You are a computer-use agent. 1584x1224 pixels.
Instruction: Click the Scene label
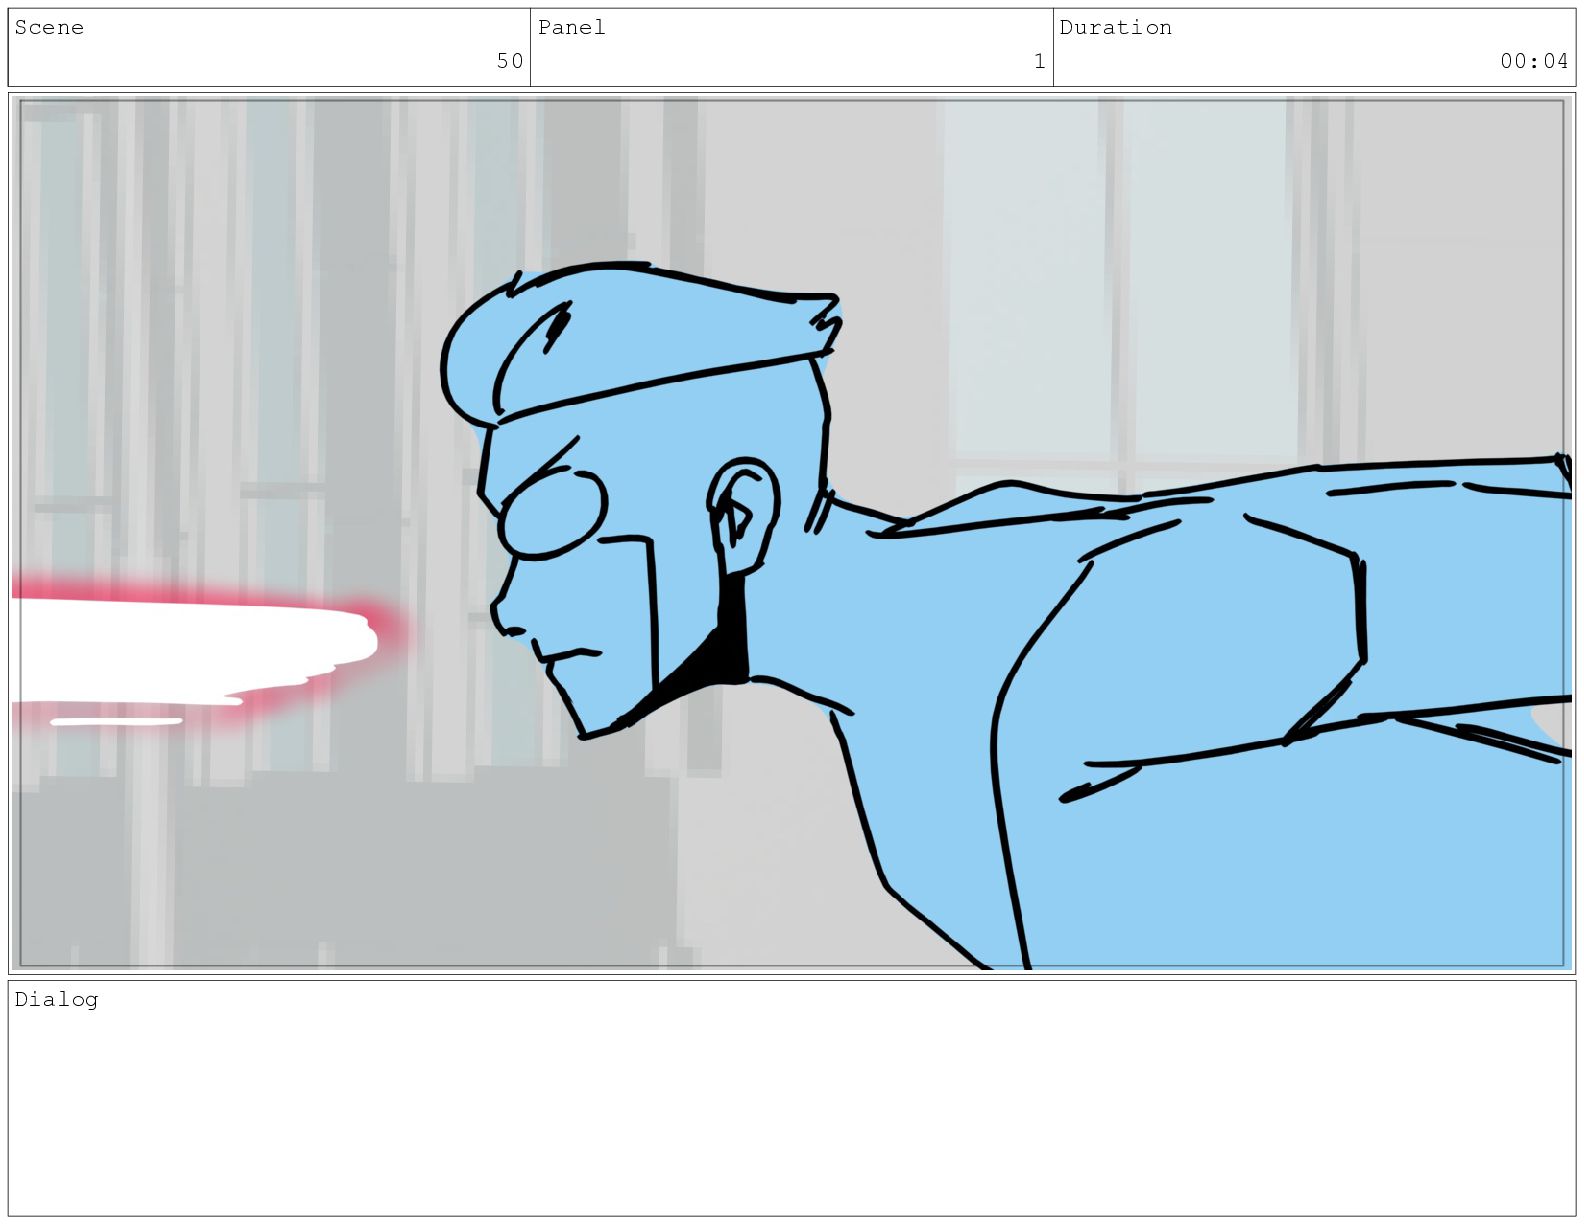point(49,27)
